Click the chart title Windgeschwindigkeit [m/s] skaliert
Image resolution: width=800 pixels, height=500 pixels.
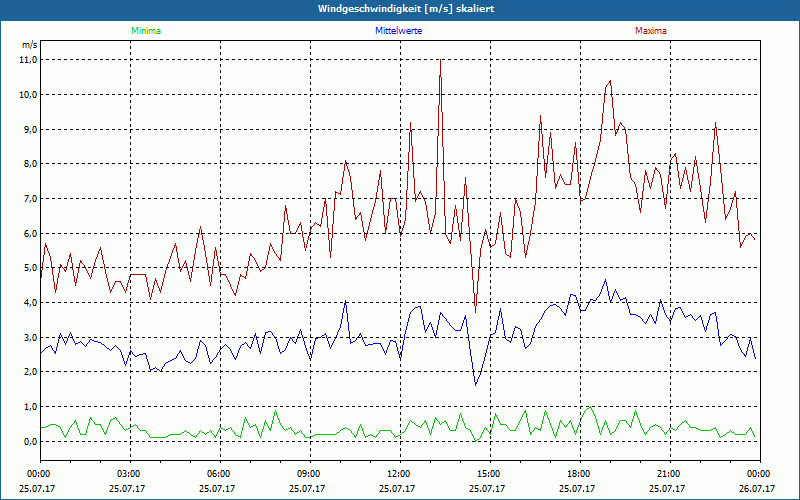[x=406, y=9]
